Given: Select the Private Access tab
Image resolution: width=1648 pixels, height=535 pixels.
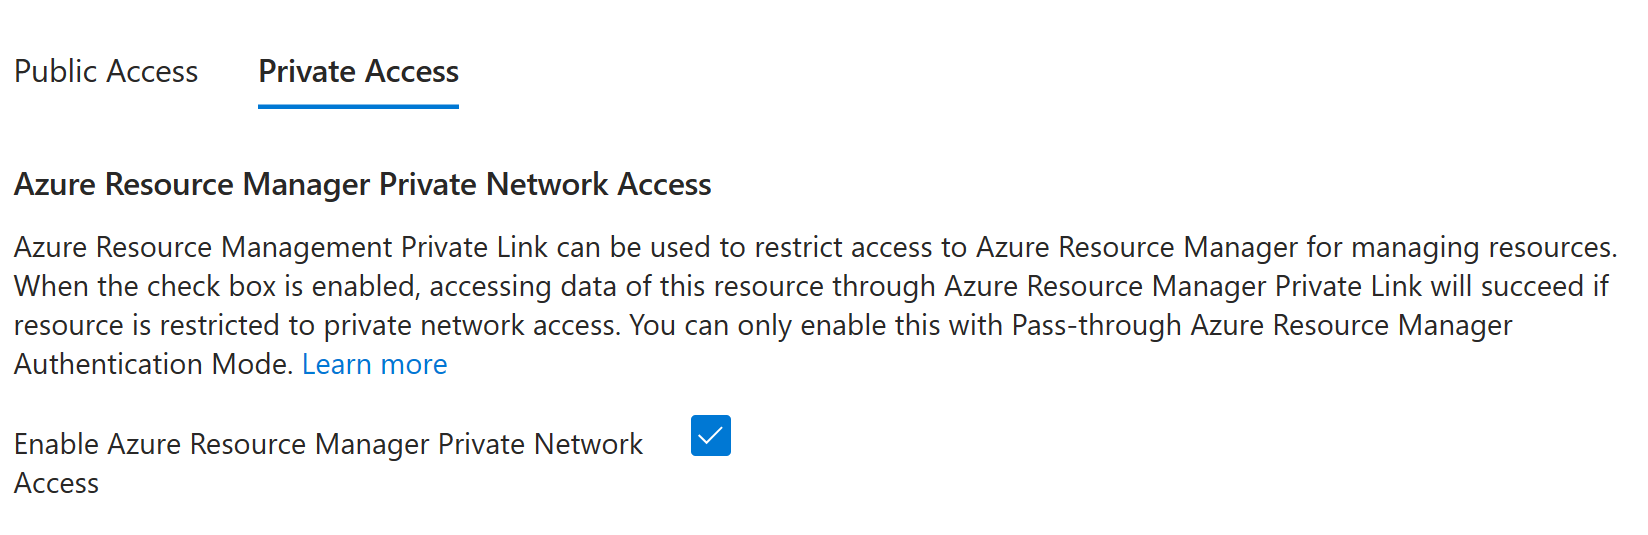Looking at the screenshot, I should (358, 72).
